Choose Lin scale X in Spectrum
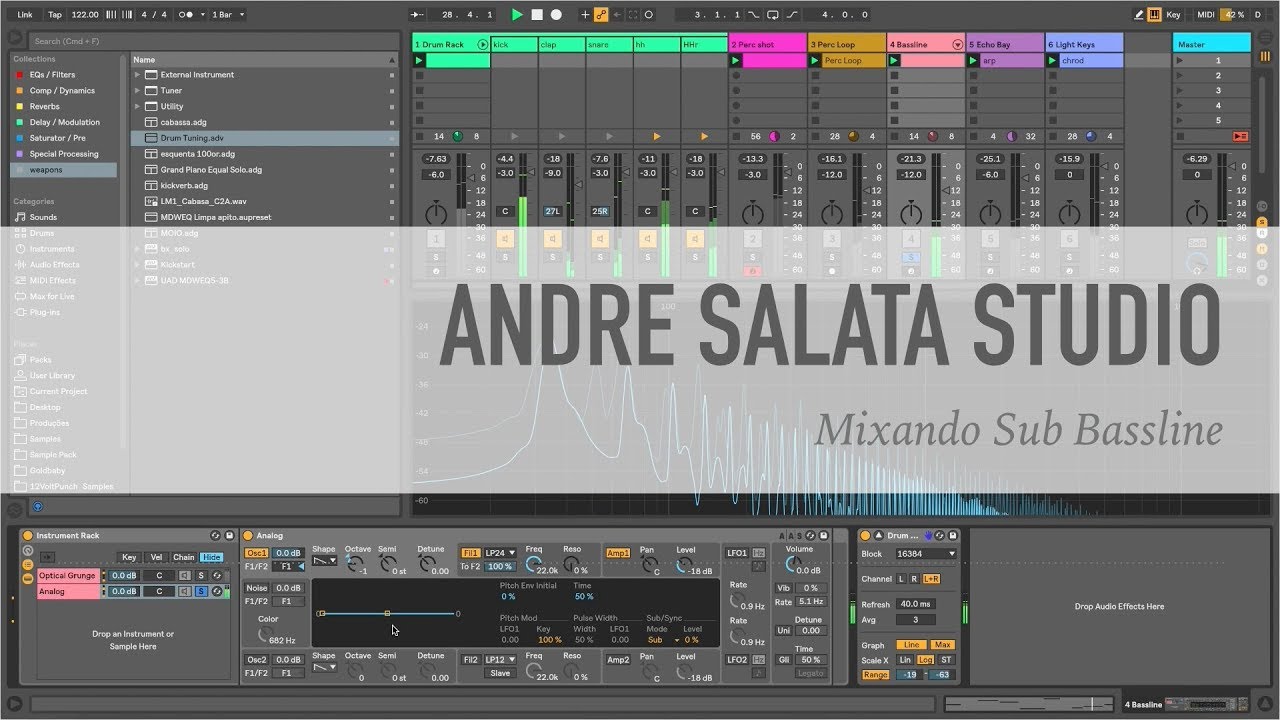 [x=905, y=660]
